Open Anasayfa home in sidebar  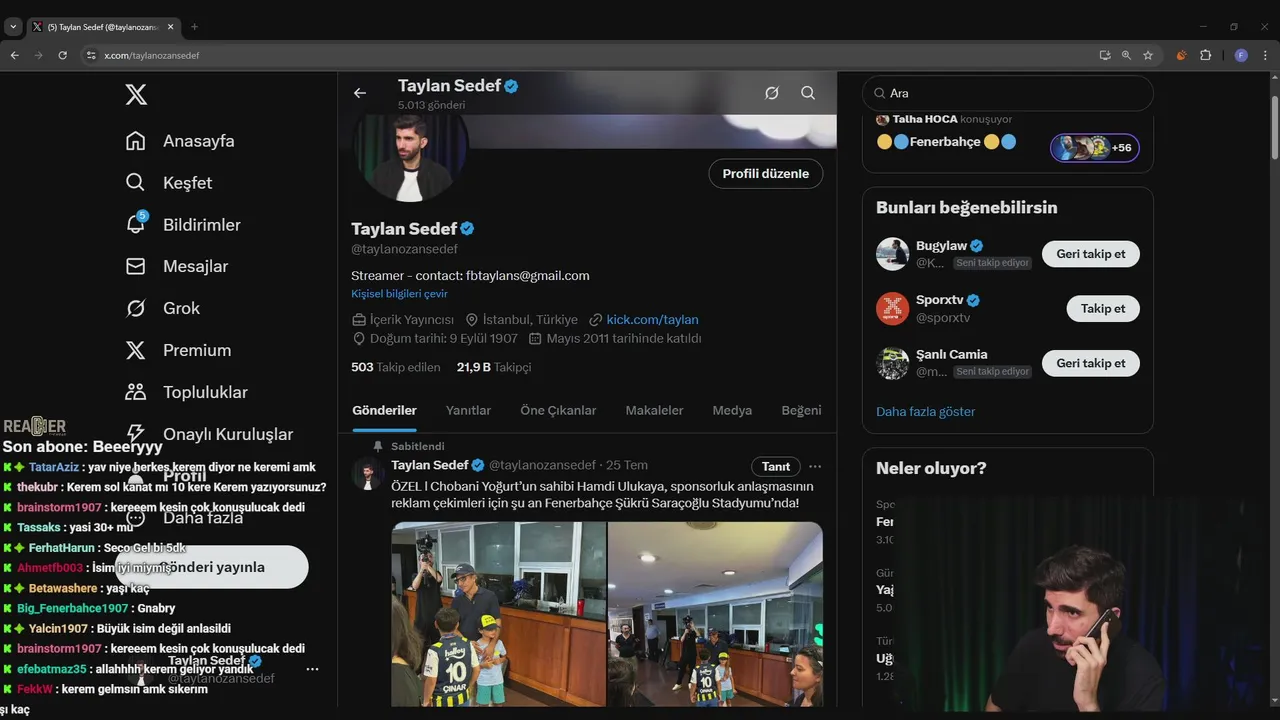pyautogui.click(x=181, y=141)
